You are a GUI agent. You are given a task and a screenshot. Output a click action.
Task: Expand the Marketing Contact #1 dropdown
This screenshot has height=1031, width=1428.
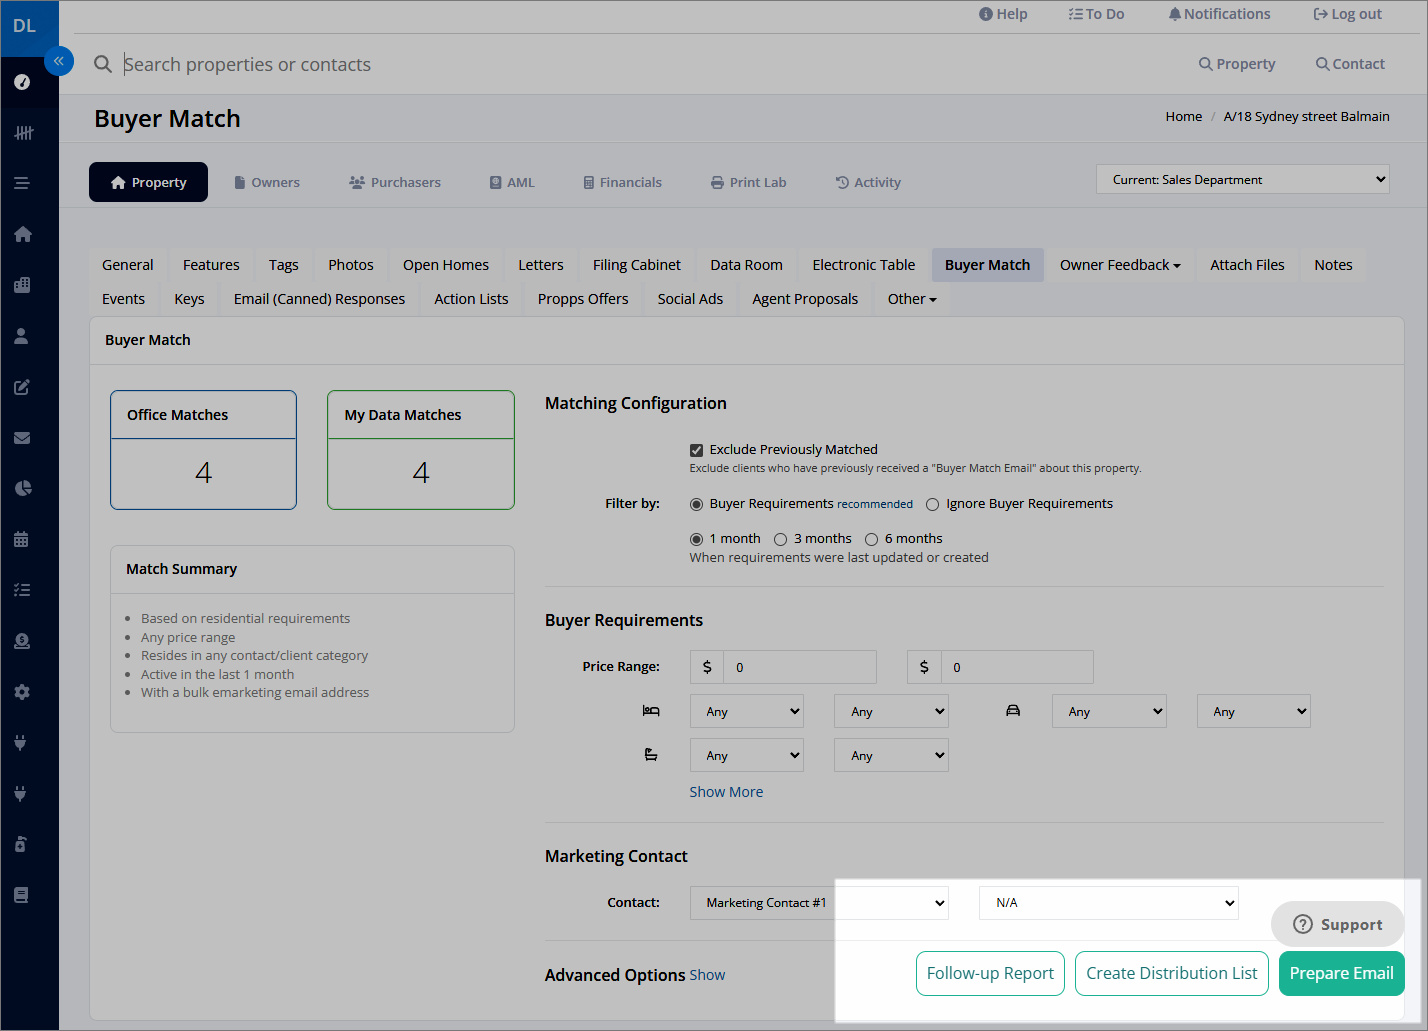[819, 903]
